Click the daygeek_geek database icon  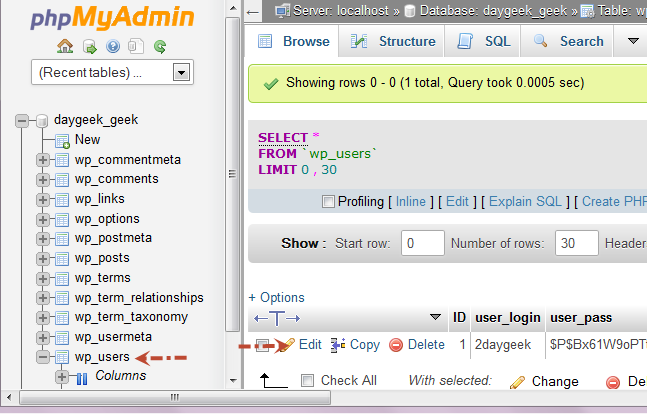(42, 121)
